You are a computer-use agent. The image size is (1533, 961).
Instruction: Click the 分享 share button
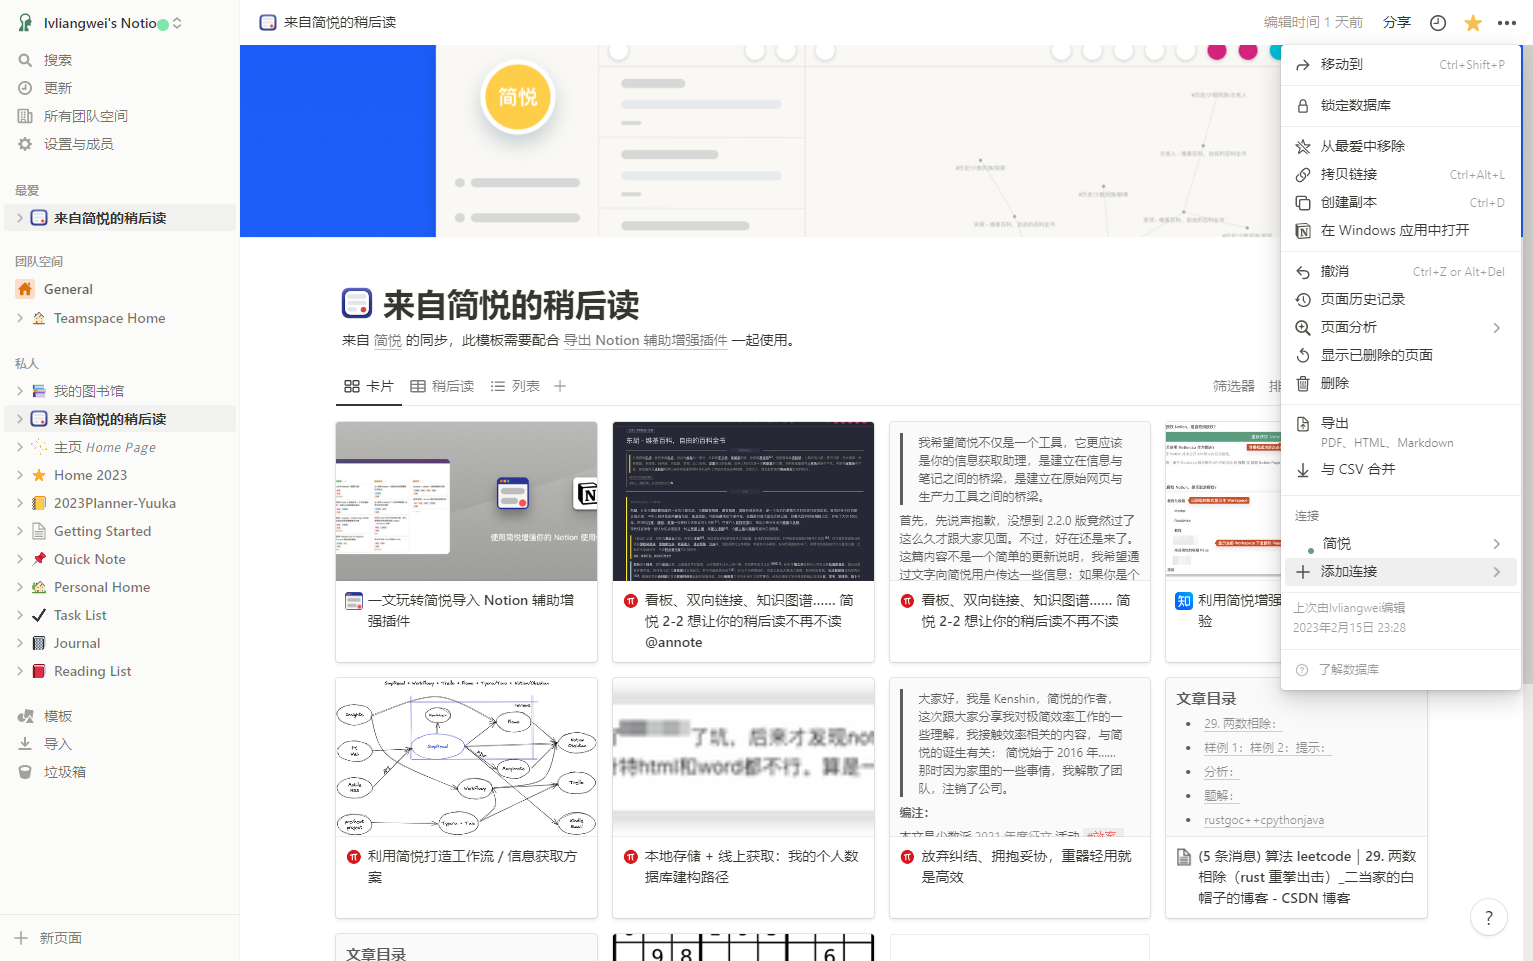pyautogui.click(x=1396, y=22)
